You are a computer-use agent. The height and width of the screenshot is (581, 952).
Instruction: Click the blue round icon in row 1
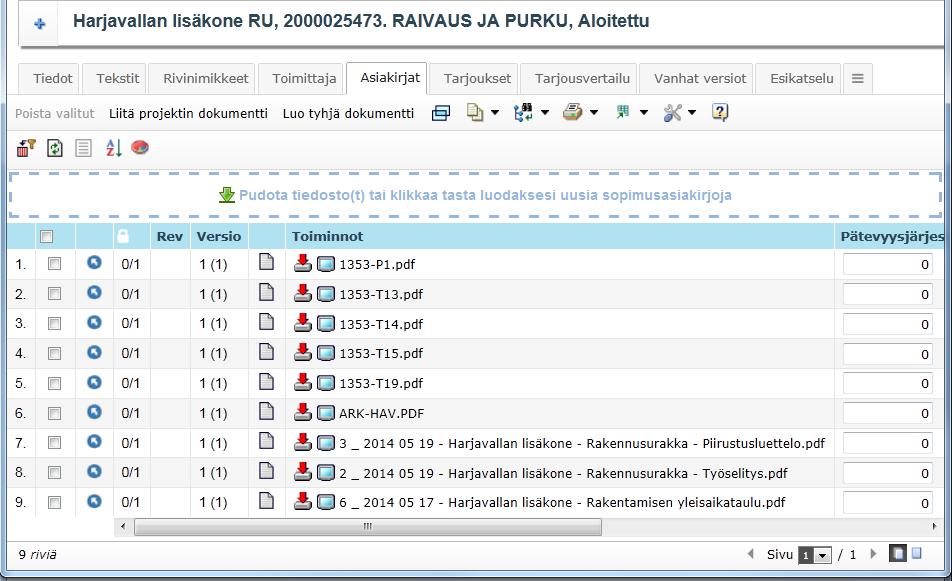pos(94,262)
